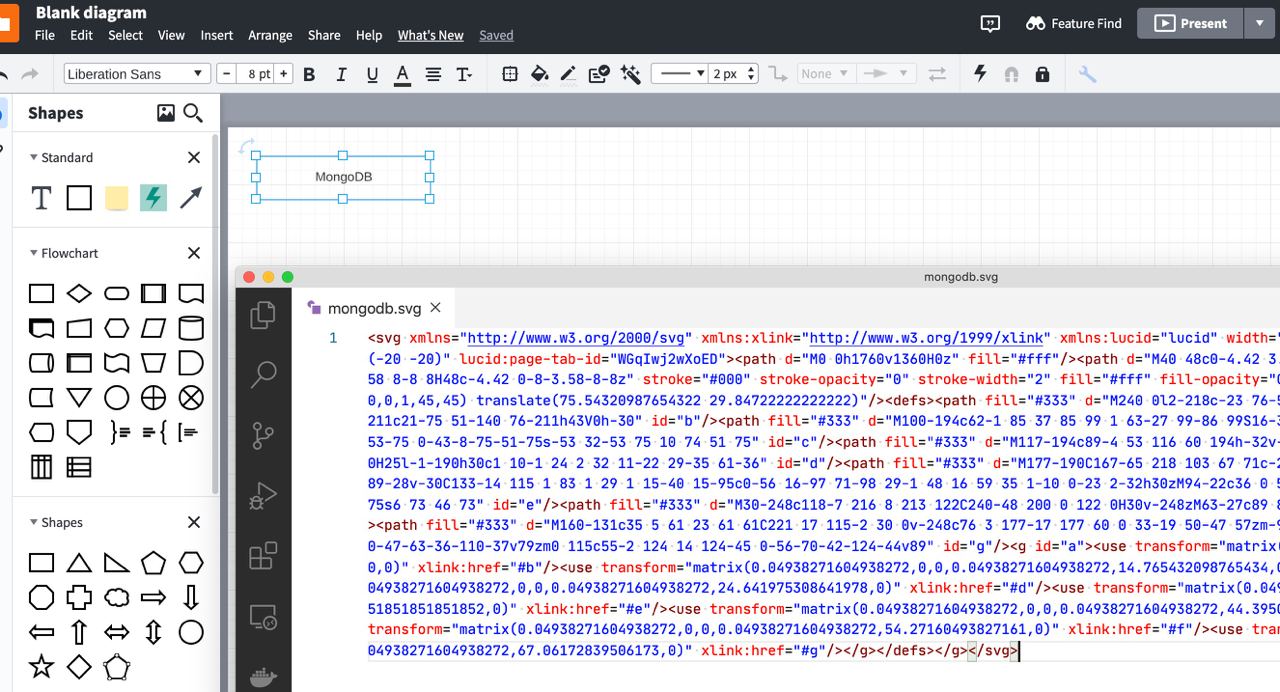This screenshot has height=692, width=1280.
Task: Open the Insert menu
Action: point(217,35)
